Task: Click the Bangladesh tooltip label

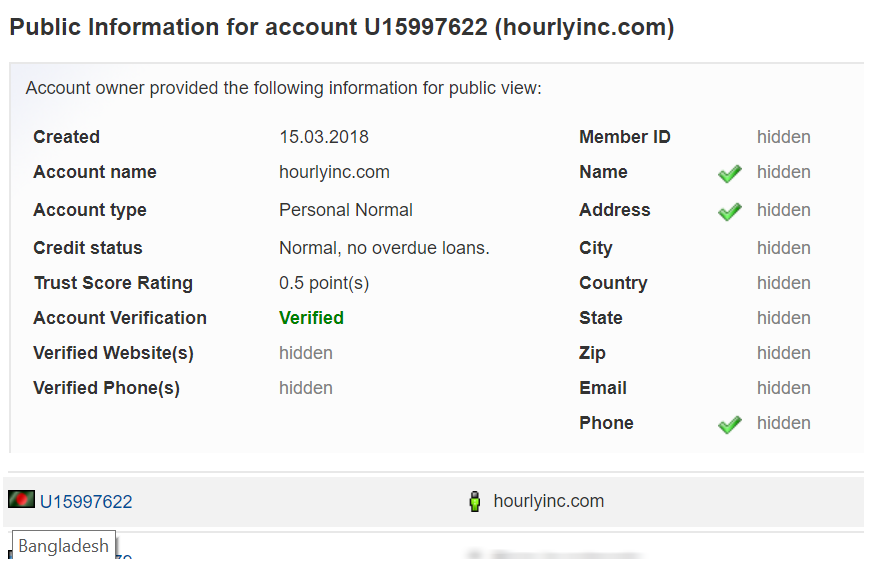Action: [64, 546]
